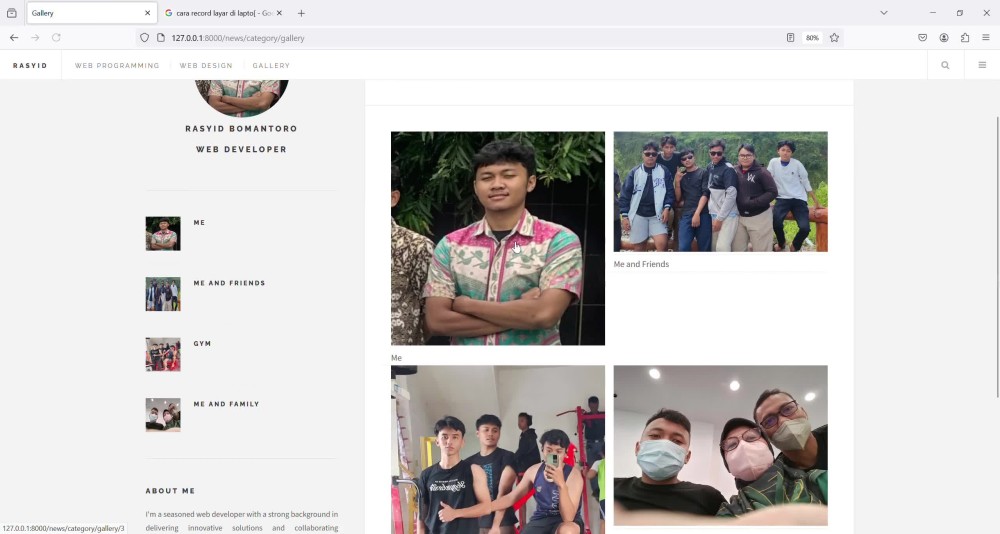Open the site information page icon
The height and width of the screenshot is (534, 1000).
tap(161, 38)
